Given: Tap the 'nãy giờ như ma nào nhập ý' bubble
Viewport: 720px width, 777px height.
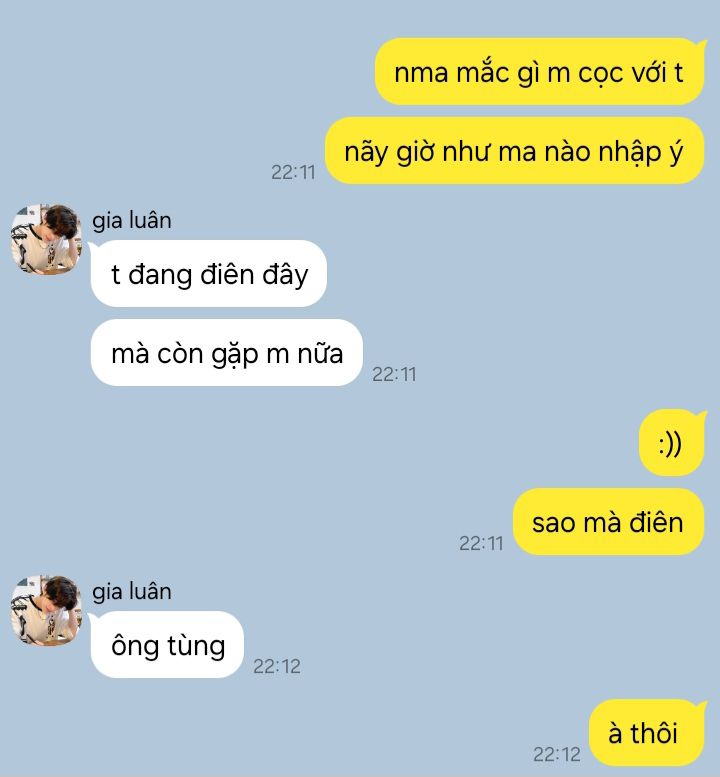Looking at the screenshot, I should pyautogui.click(x=514, y=151).
